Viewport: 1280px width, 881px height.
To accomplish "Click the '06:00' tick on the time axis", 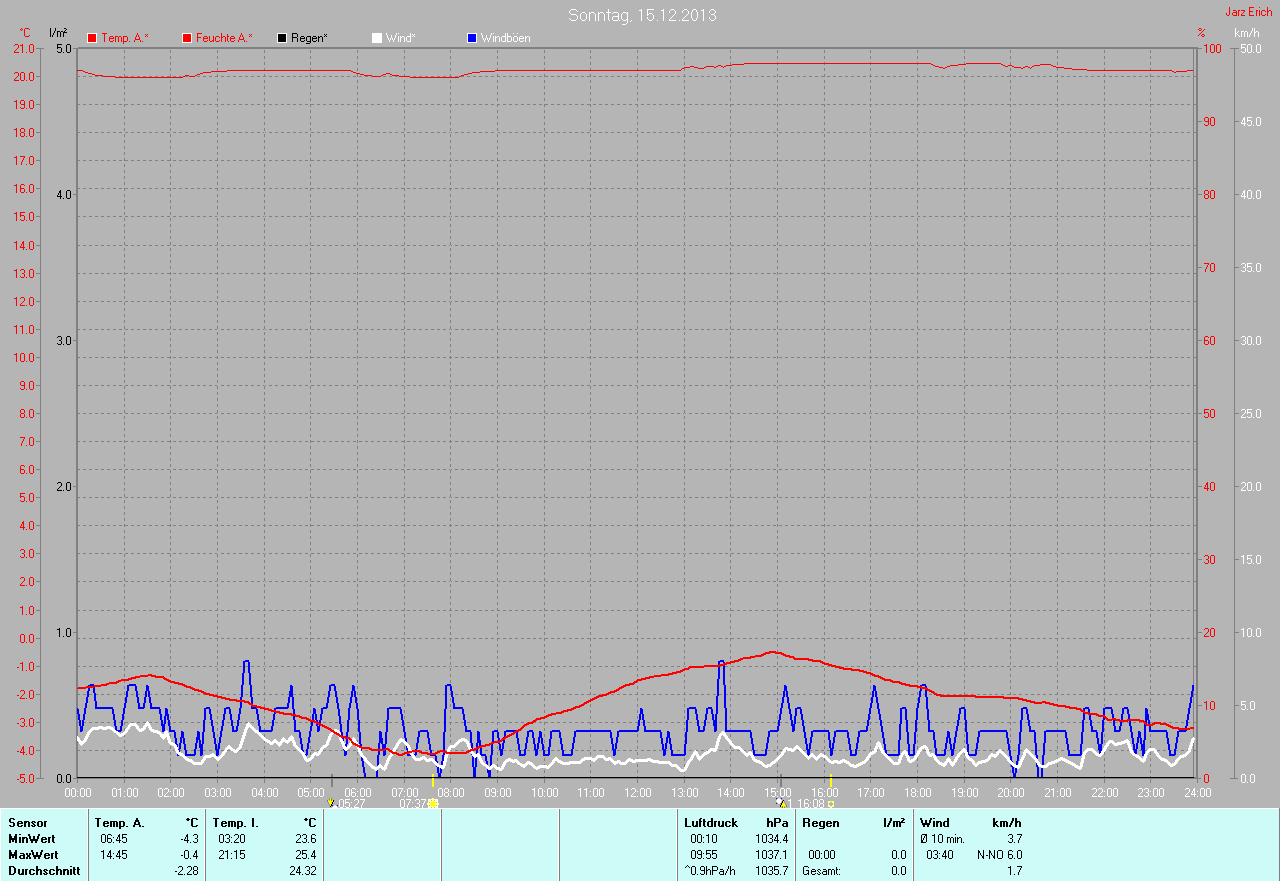I will (358, 793).
